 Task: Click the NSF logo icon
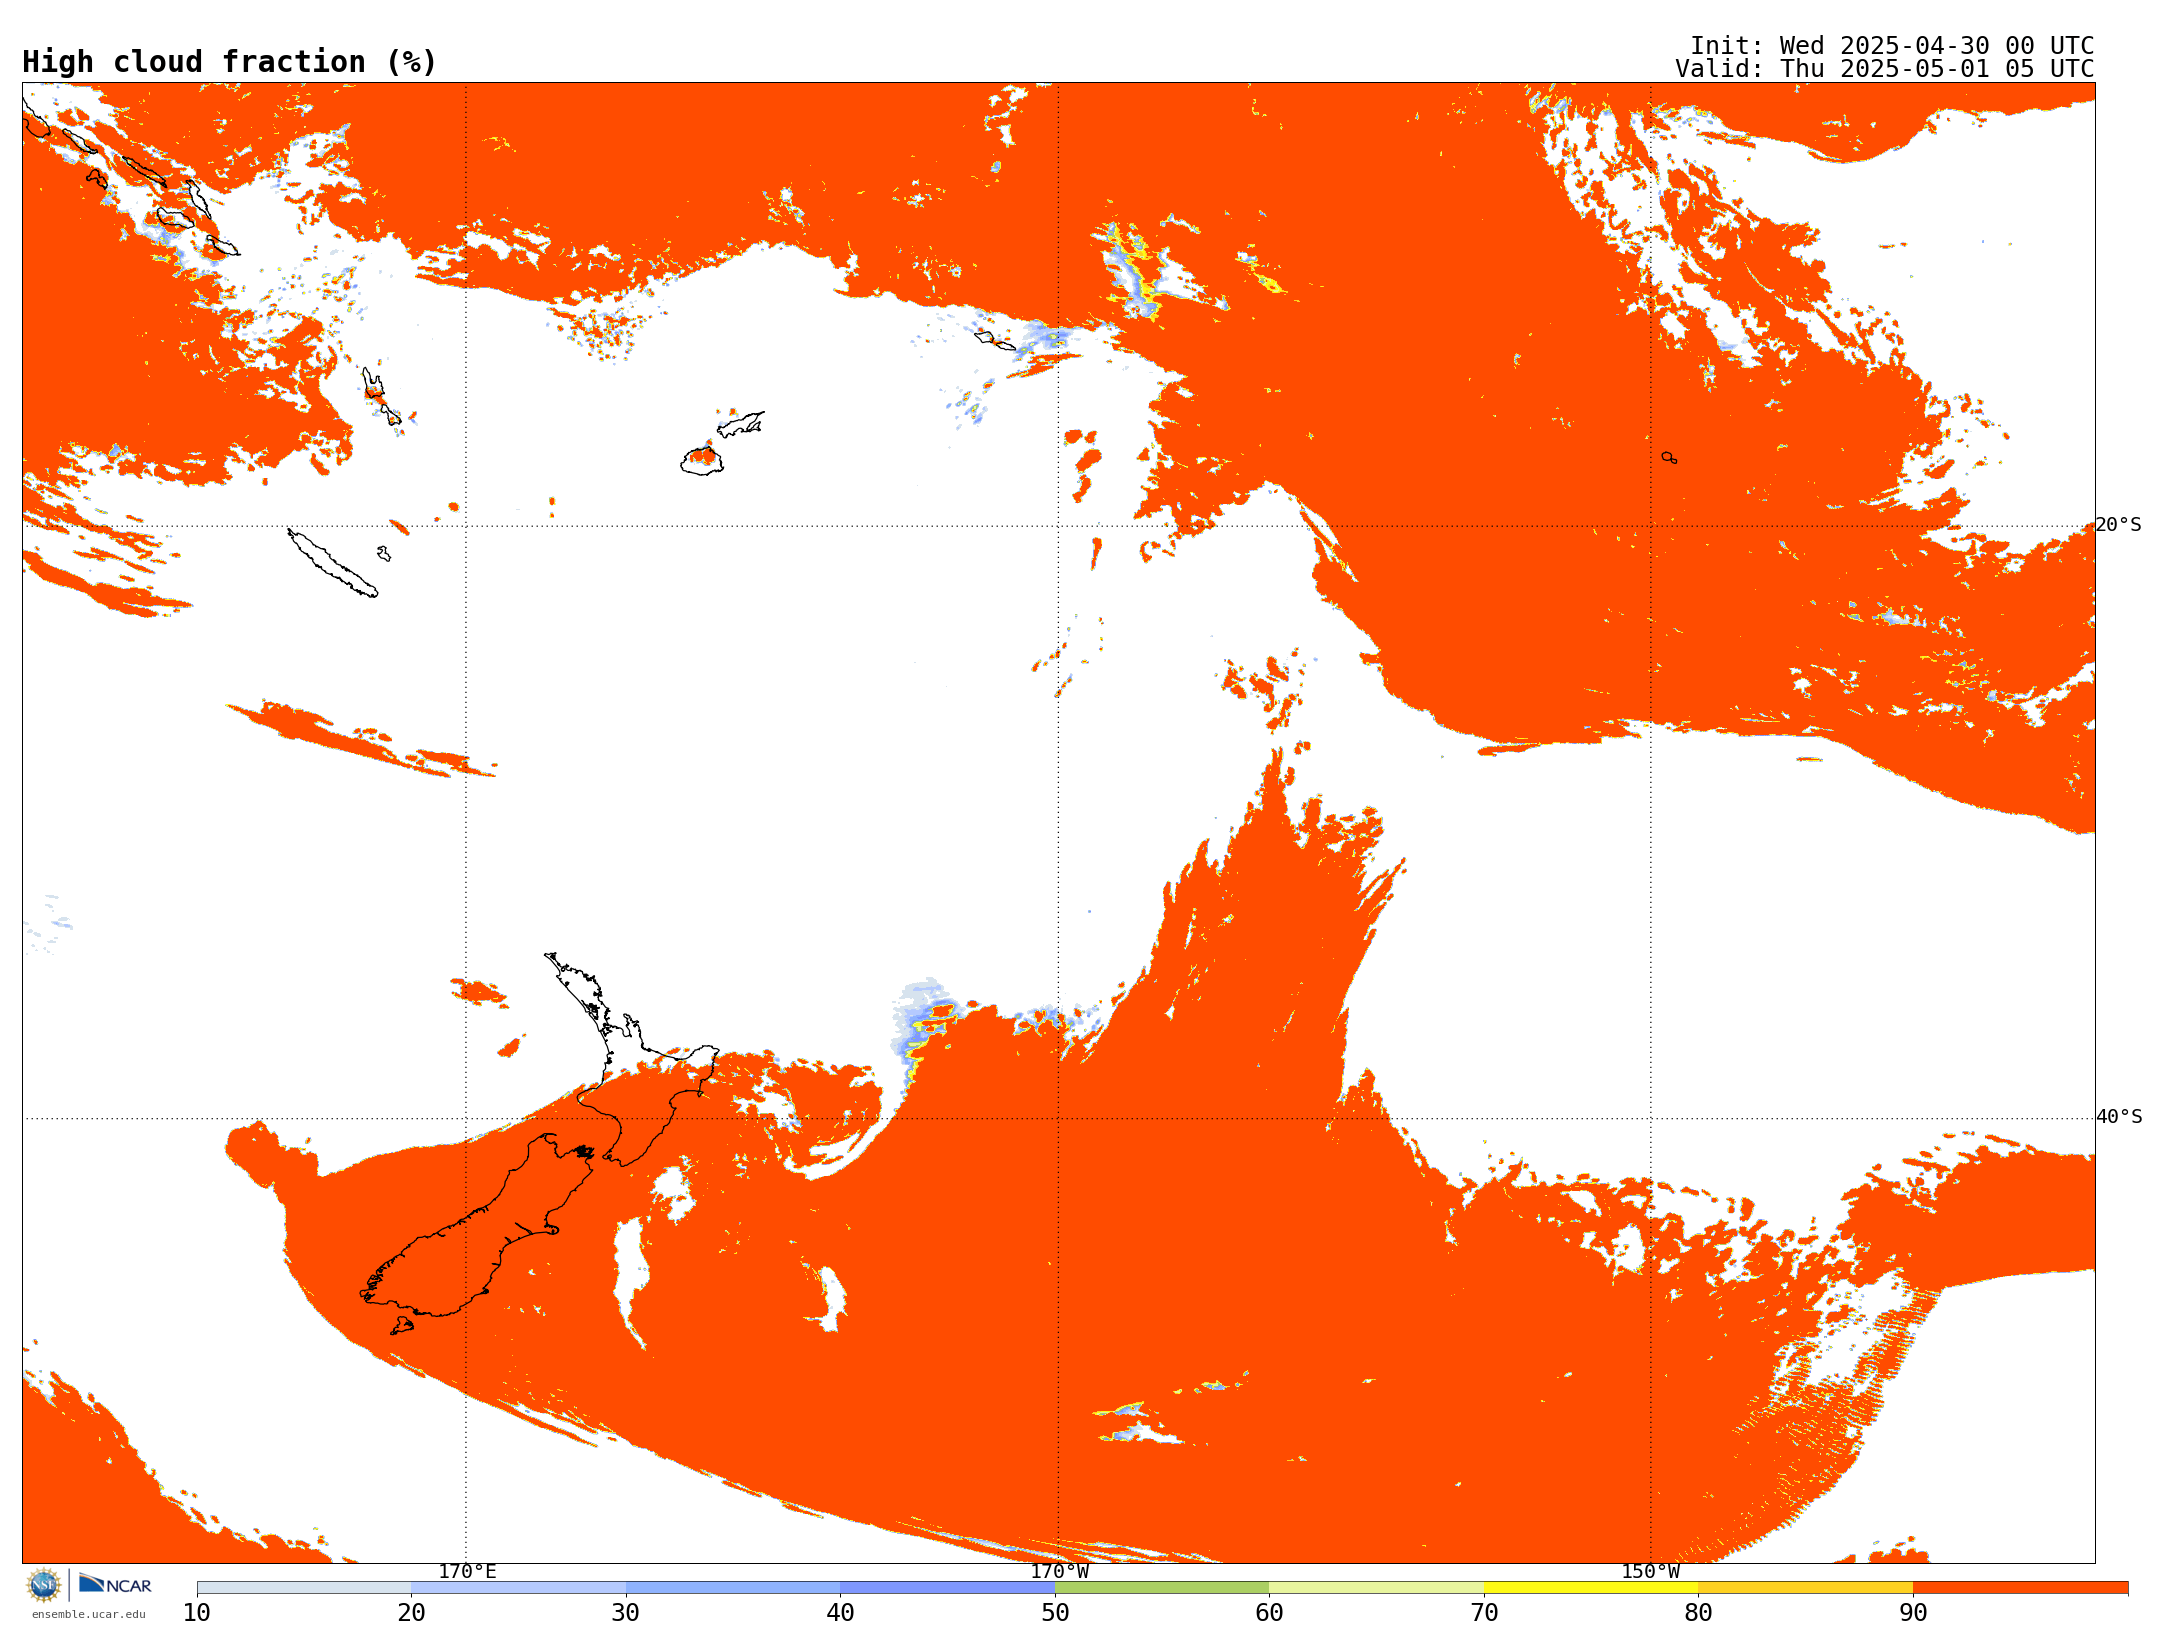[x=44, y=1585]
